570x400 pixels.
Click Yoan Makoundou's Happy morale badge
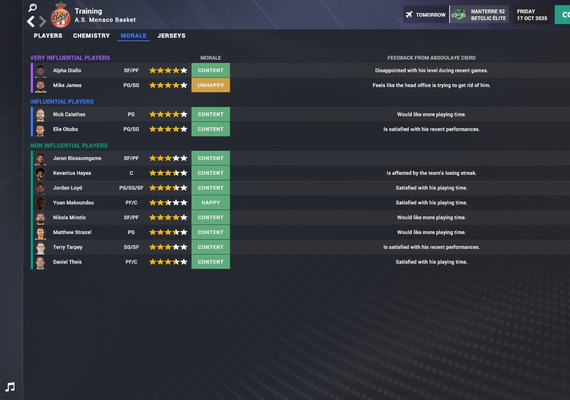coord(210,203)
